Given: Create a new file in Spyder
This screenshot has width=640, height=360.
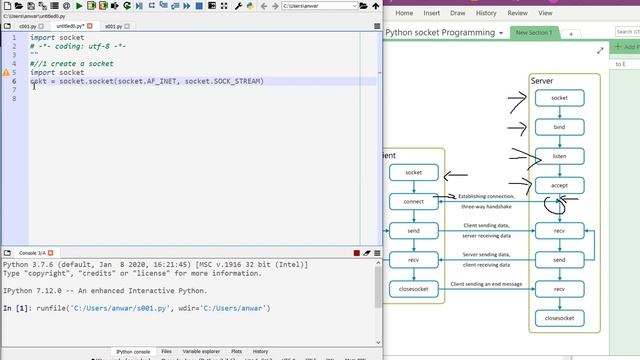Looking at the screenshot, I should pyautogui.click(x=7, y=6).
